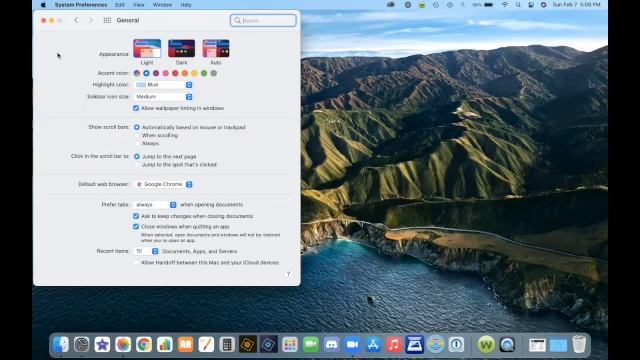Screen dimensions: 640x360
Task: Launch Zoom from the Dock
Action: point(352,345)
